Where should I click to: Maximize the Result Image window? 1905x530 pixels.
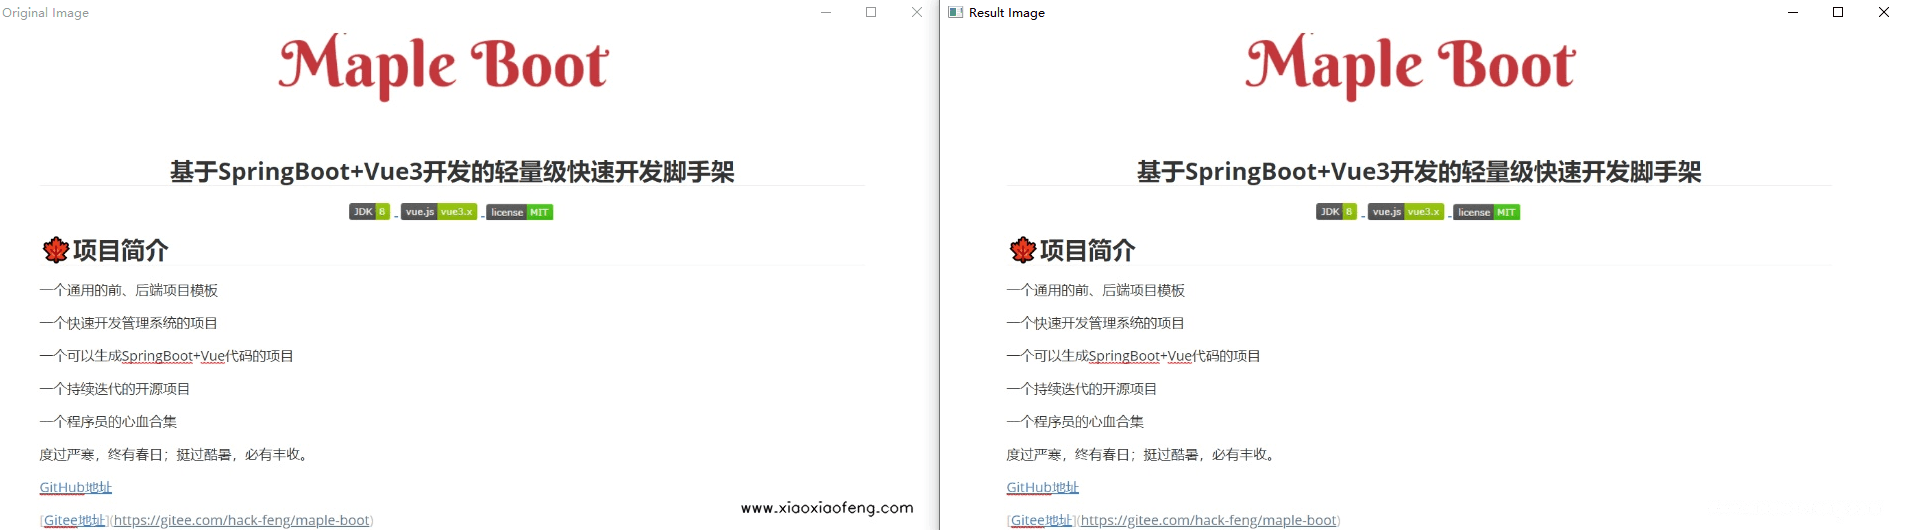click(1838, 12)
